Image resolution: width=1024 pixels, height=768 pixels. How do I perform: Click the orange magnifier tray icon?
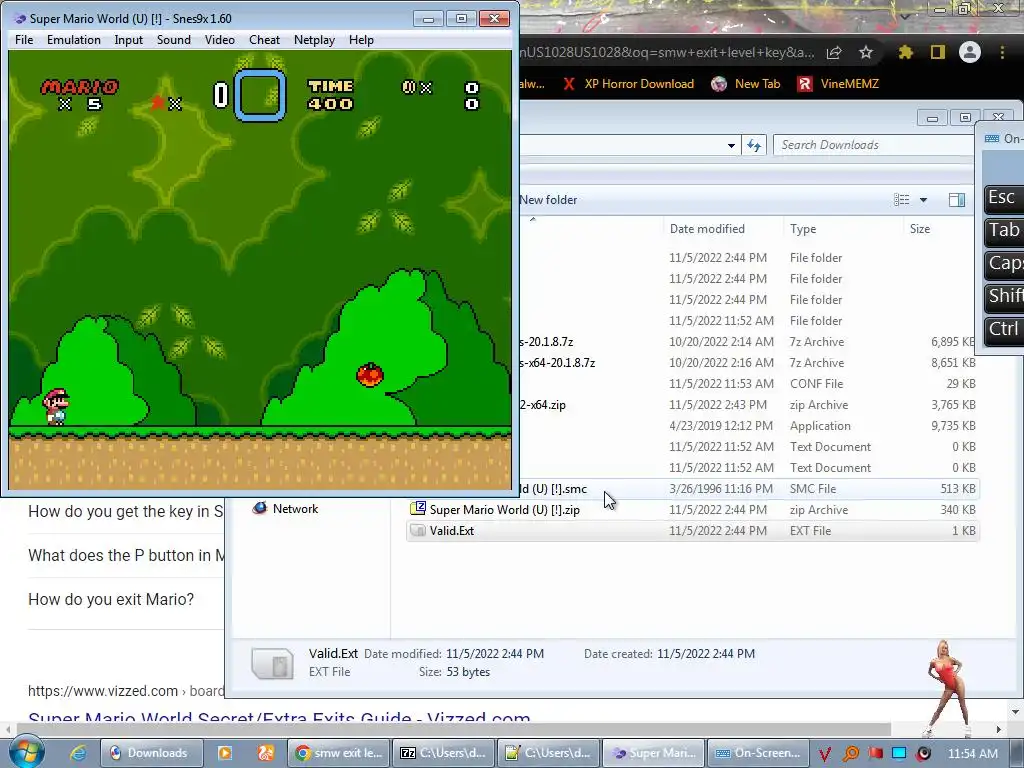[x=850, y=754]
